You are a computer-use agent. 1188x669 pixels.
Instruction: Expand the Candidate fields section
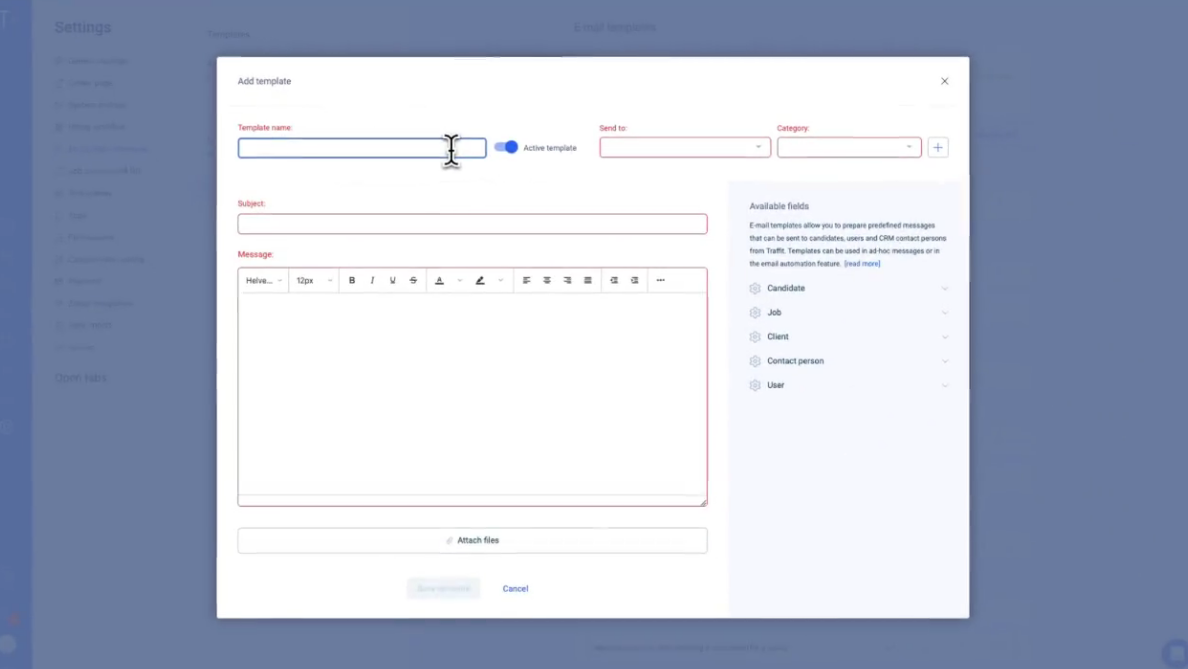pyautogui.click(x=849, y=288)
